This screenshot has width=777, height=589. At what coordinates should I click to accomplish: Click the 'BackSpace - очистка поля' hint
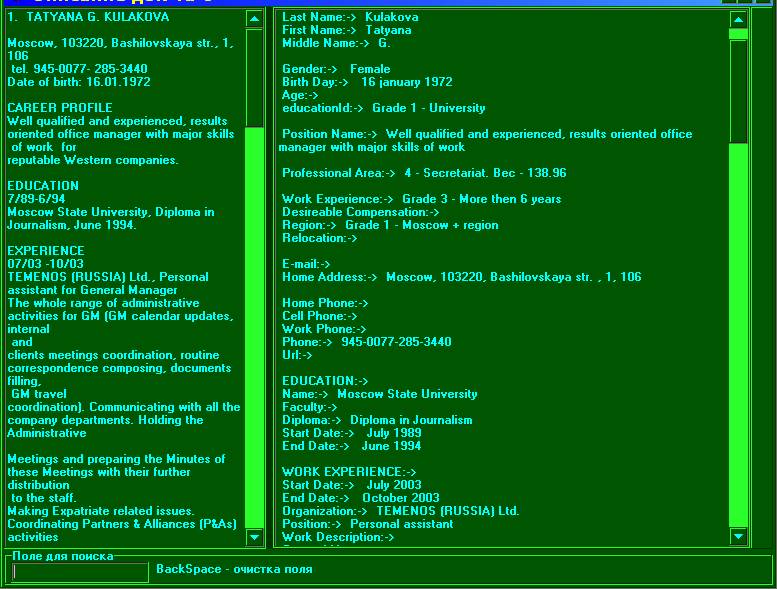pos(234,569)
